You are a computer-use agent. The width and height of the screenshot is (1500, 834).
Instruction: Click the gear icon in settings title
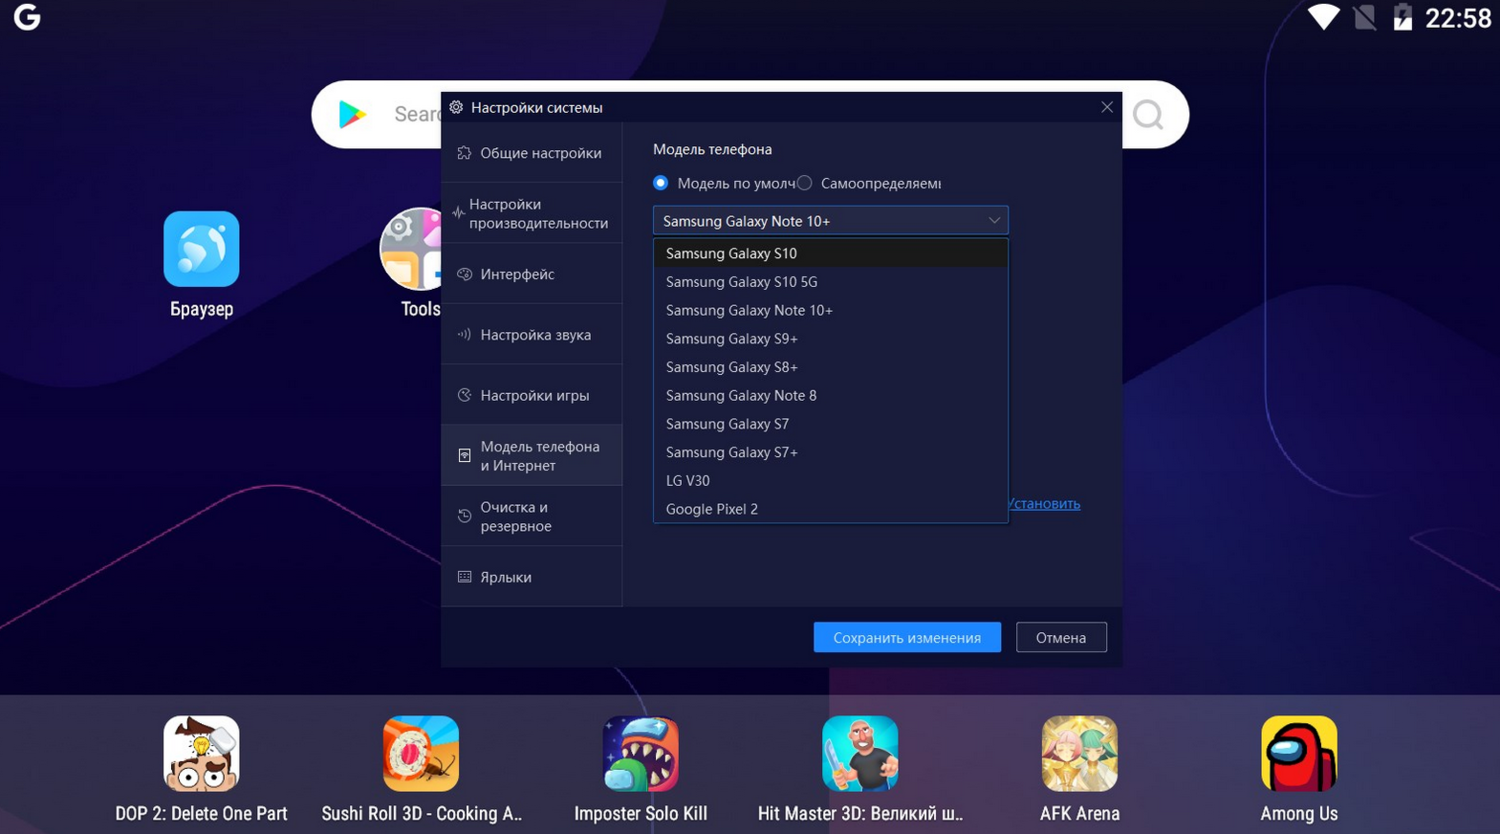(x=456, y=107)
